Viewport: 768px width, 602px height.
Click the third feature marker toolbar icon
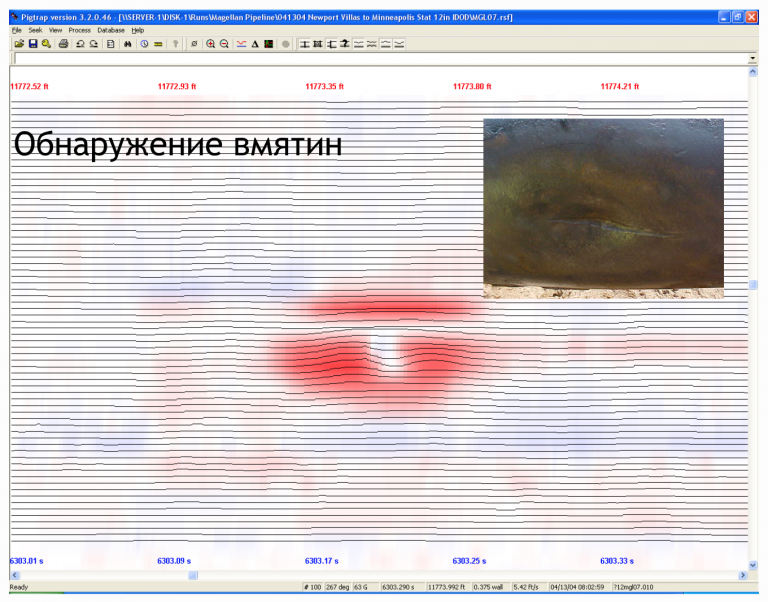point(332,44)
